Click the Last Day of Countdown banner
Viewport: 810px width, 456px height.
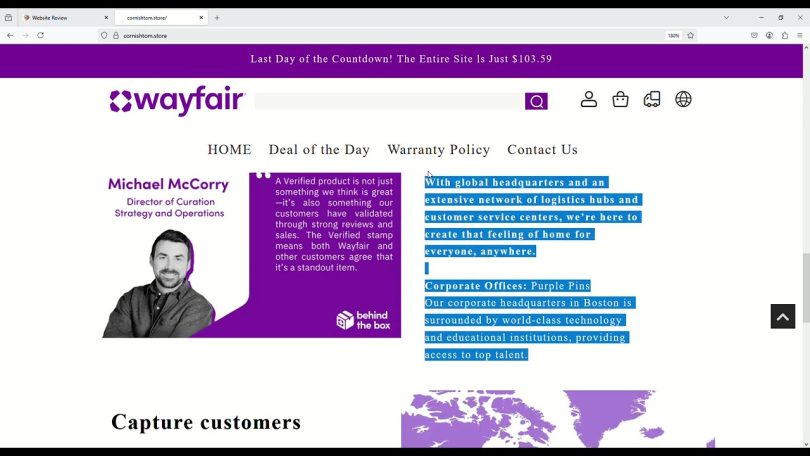(401, 59)
